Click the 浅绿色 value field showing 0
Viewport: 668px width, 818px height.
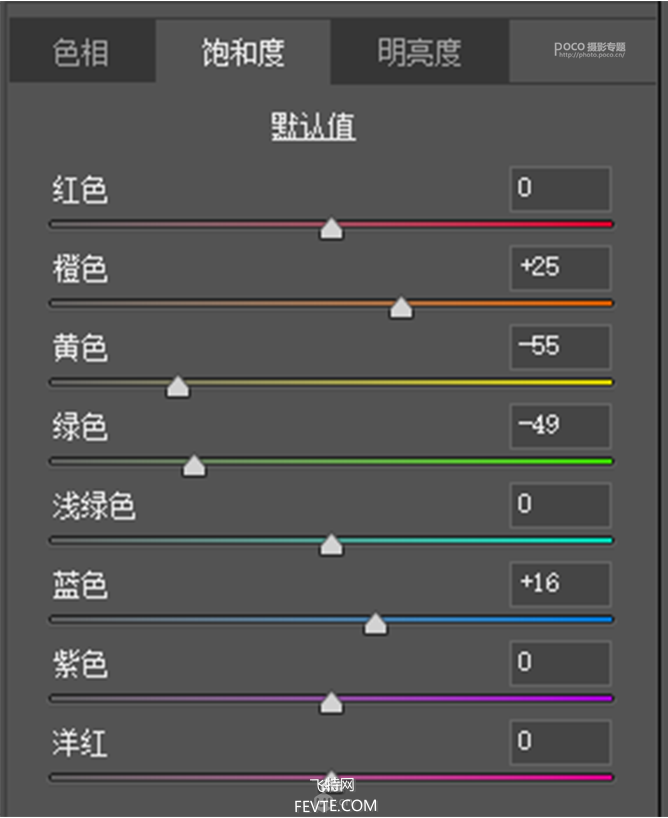[x=559, y=505]
